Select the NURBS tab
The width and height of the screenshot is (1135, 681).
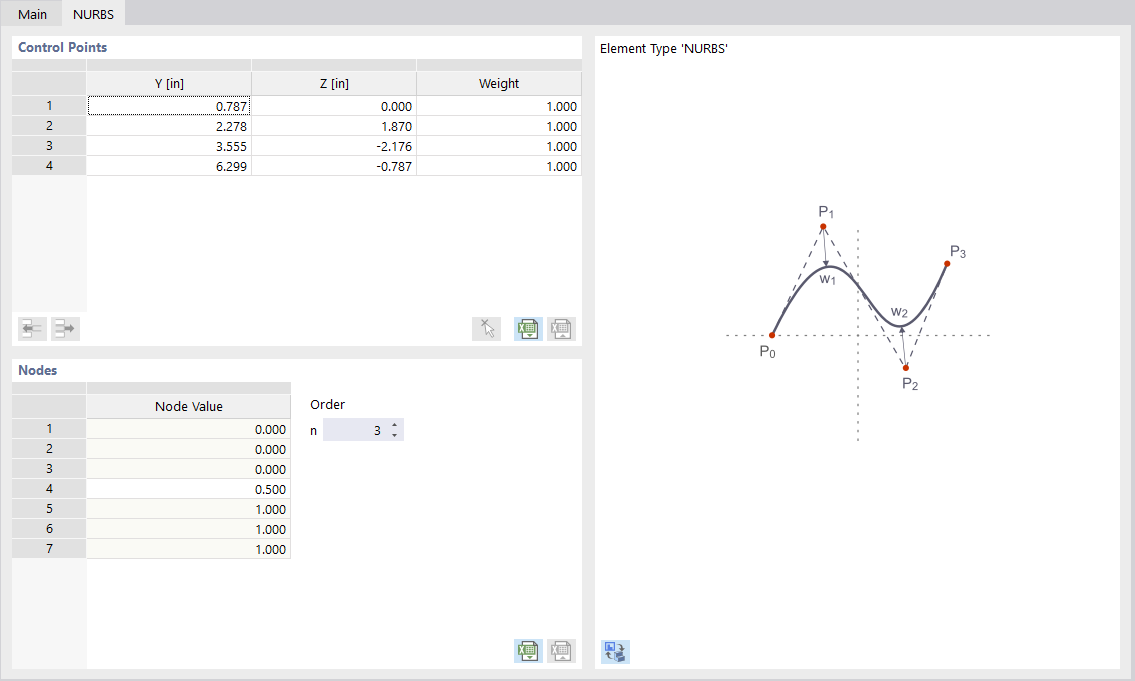[93, 14]
